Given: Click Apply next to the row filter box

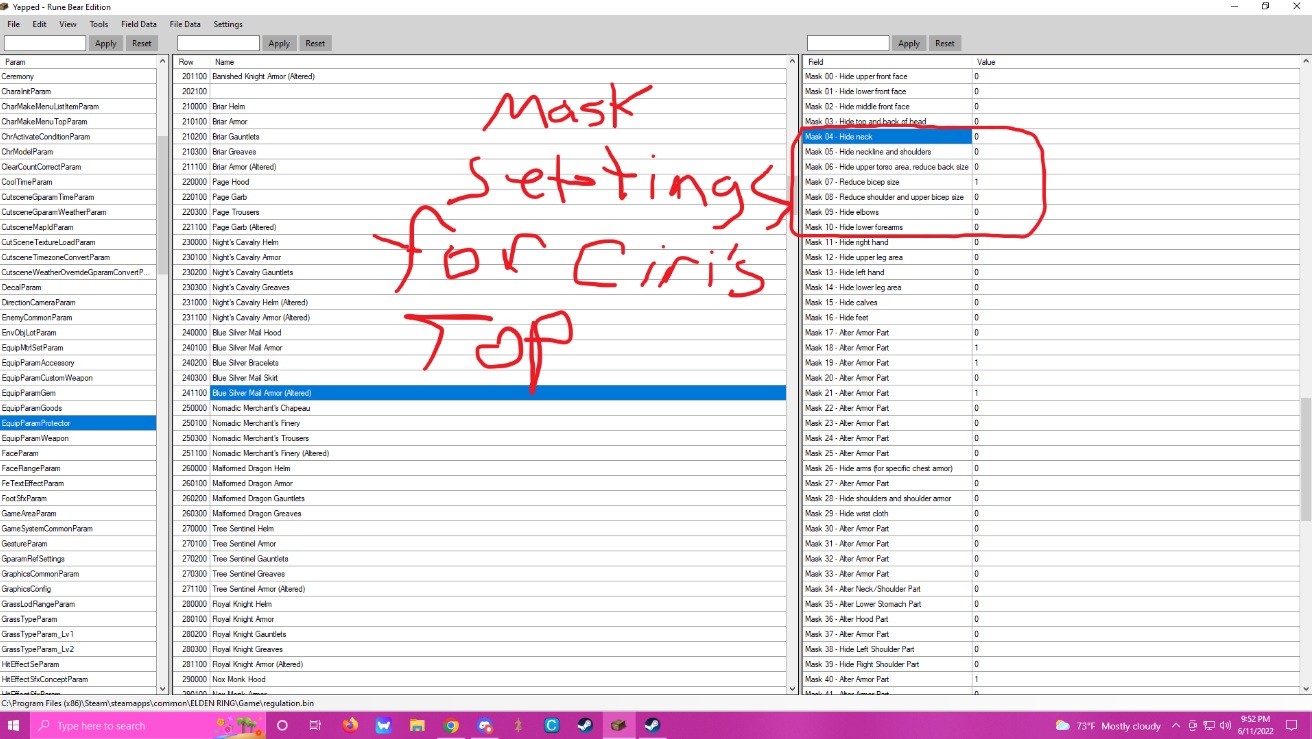Looking at the screenshot, I should coord(279,43).
